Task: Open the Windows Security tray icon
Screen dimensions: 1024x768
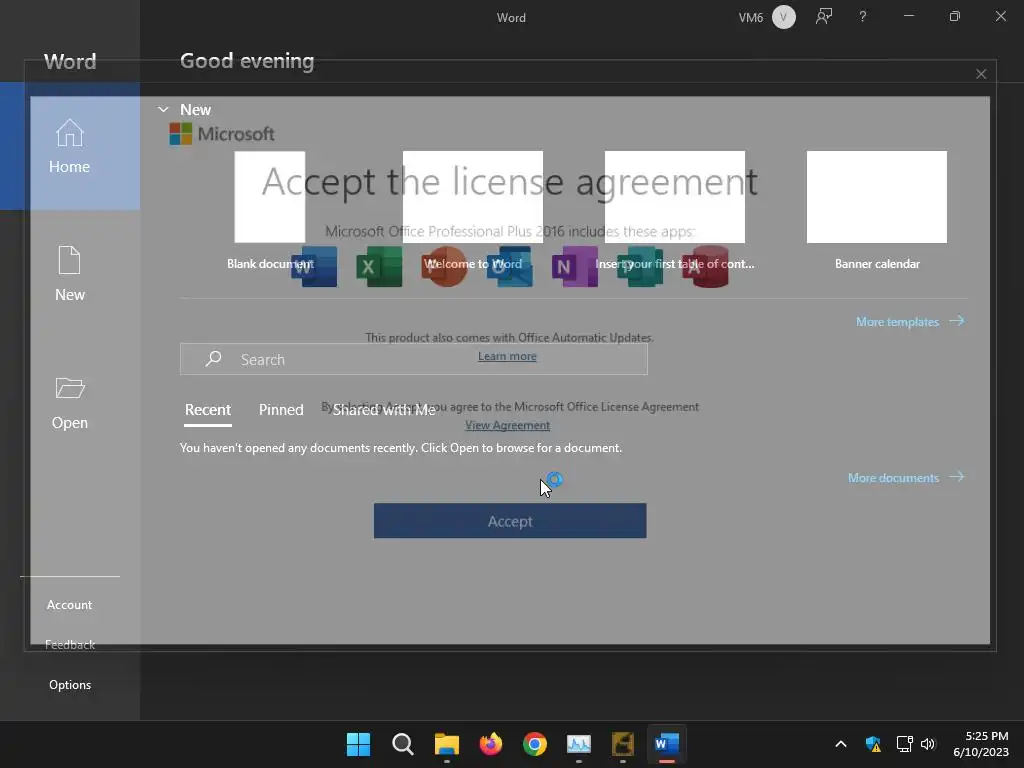Action: pyautogui.click(x=872, y=744)
